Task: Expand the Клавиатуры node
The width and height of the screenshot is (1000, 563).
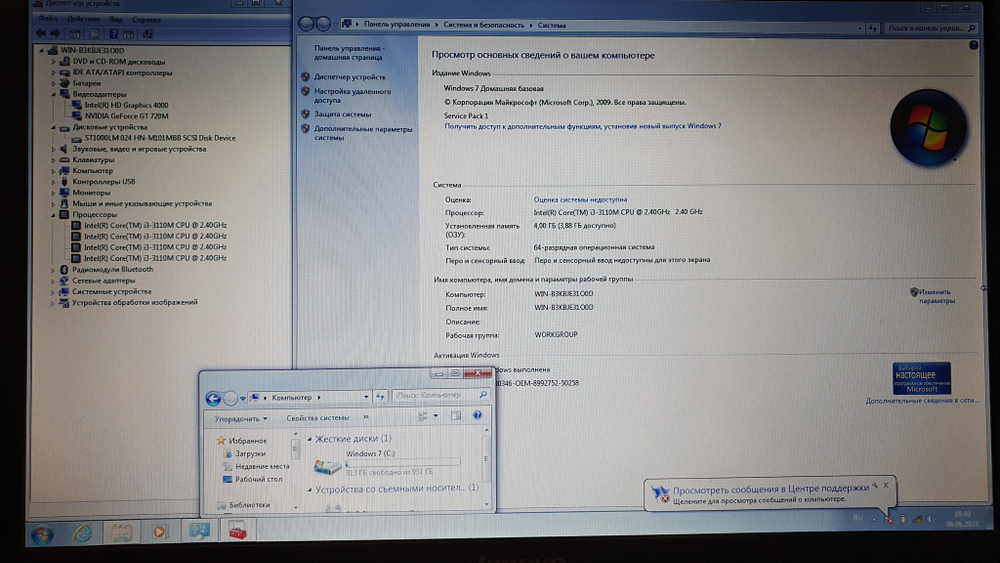Action: point(54,160)
